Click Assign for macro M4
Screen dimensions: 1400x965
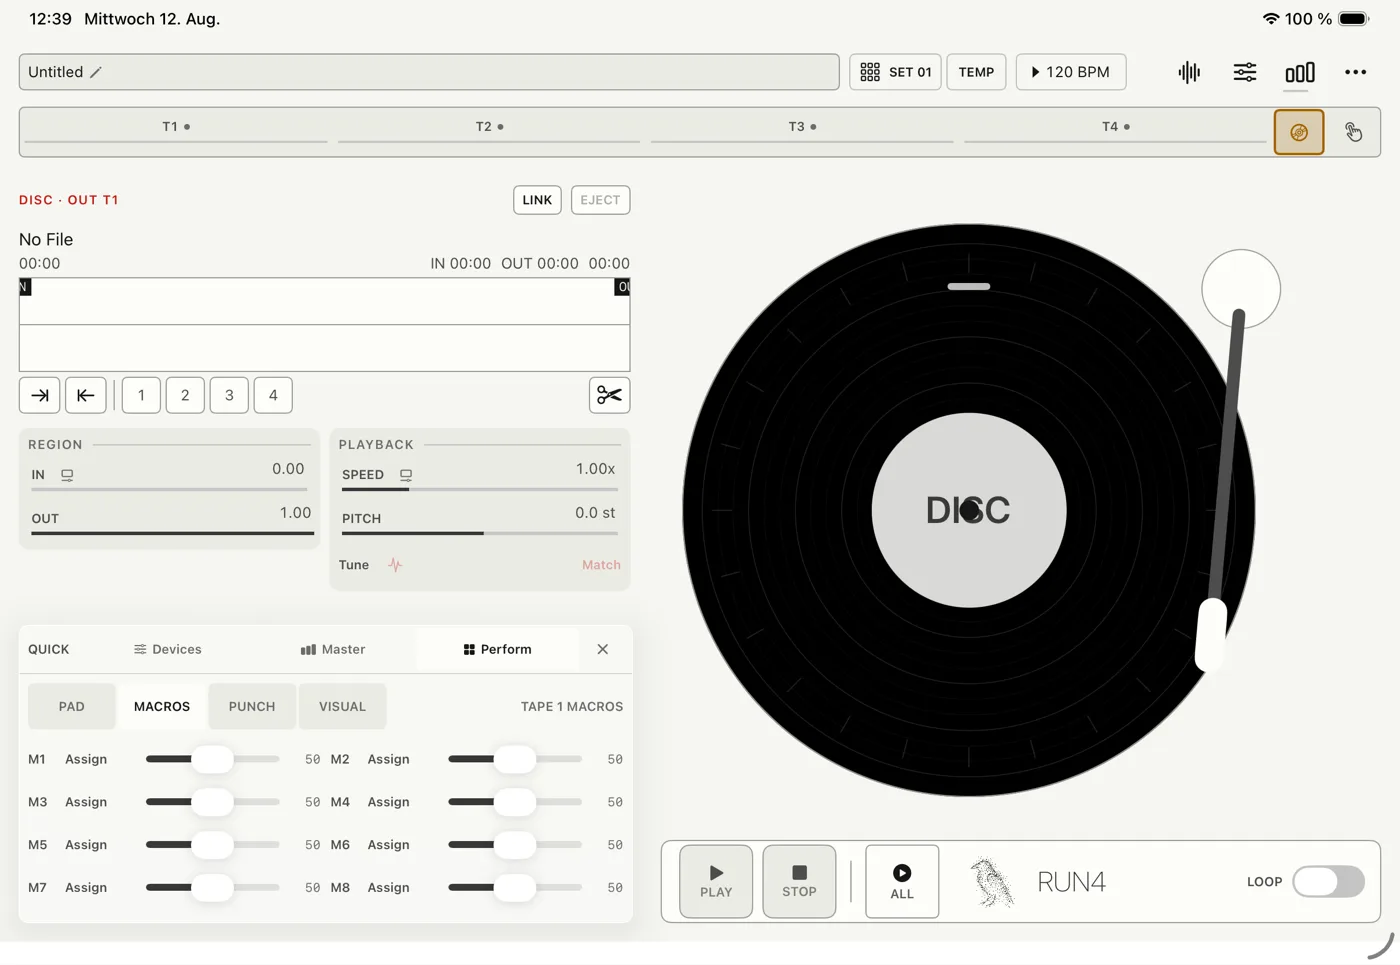point(388,802)
